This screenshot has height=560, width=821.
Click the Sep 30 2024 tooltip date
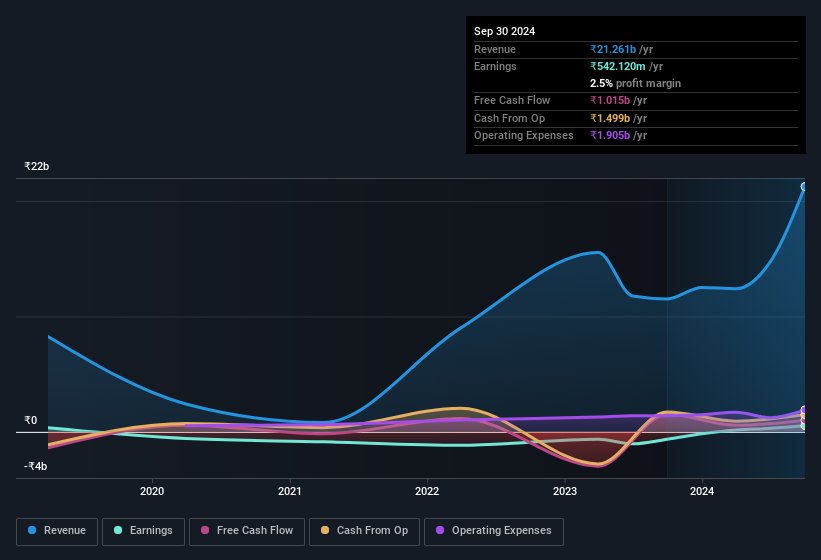[x=504, y=31]
